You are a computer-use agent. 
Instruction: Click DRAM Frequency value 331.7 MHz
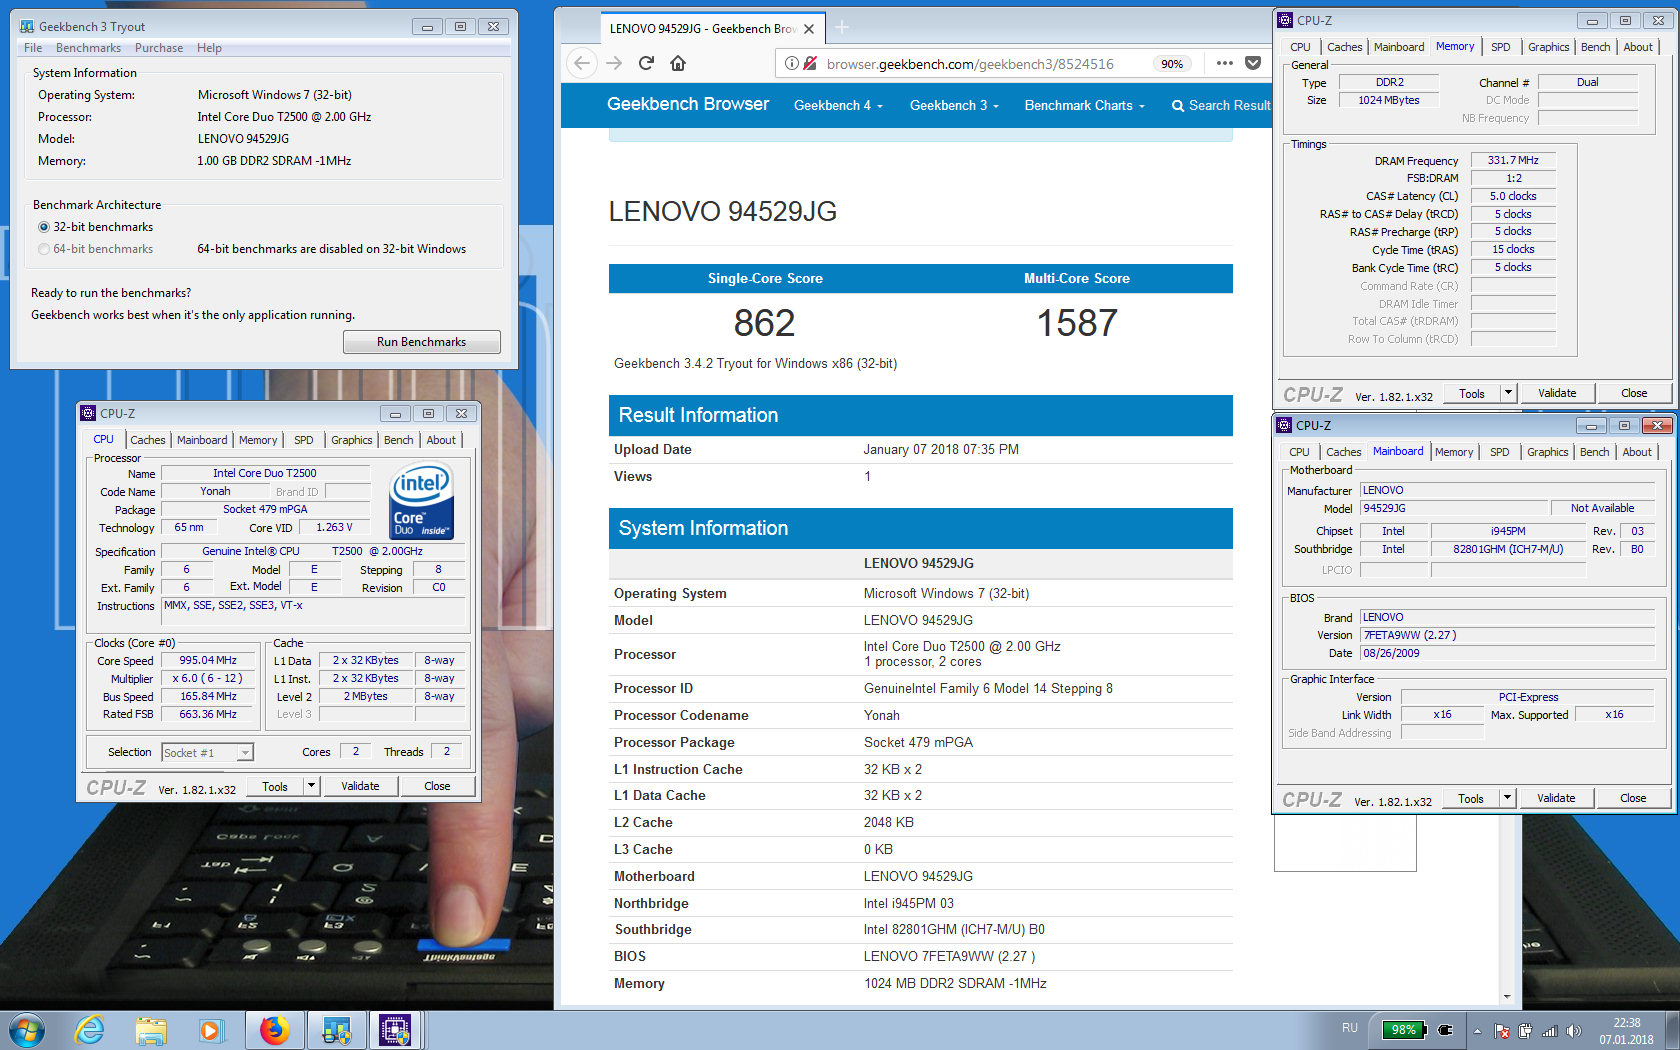(x=1513, y=160)
